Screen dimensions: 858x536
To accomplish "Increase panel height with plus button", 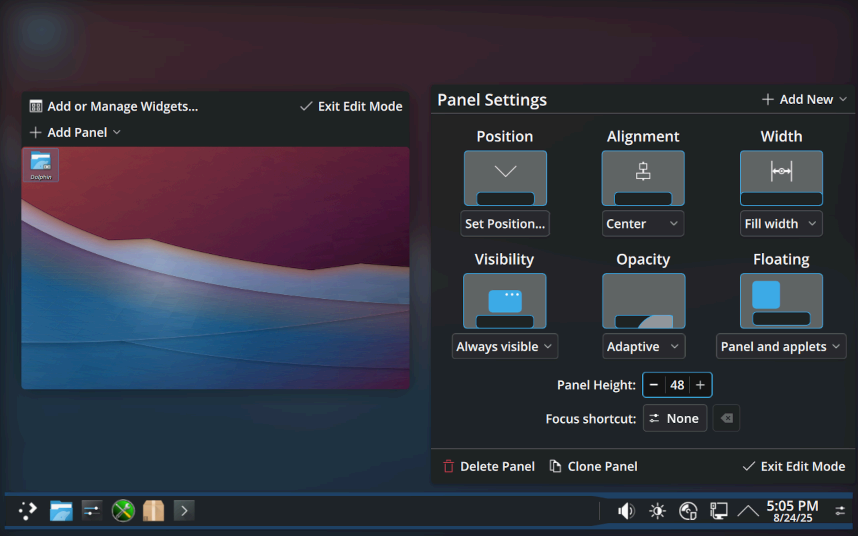I will click(700, 385).
